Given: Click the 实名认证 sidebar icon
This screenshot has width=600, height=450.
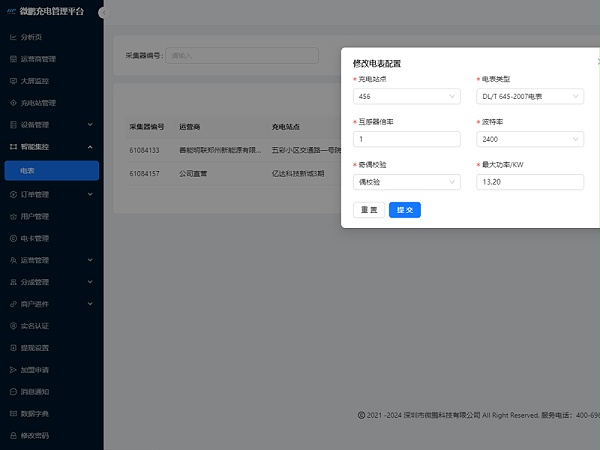Looking at the screenshot, I should (13, 326).
